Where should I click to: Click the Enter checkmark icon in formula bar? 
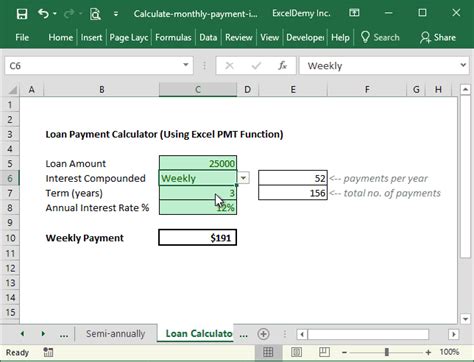pyautogui.click(x=256, y=66)
